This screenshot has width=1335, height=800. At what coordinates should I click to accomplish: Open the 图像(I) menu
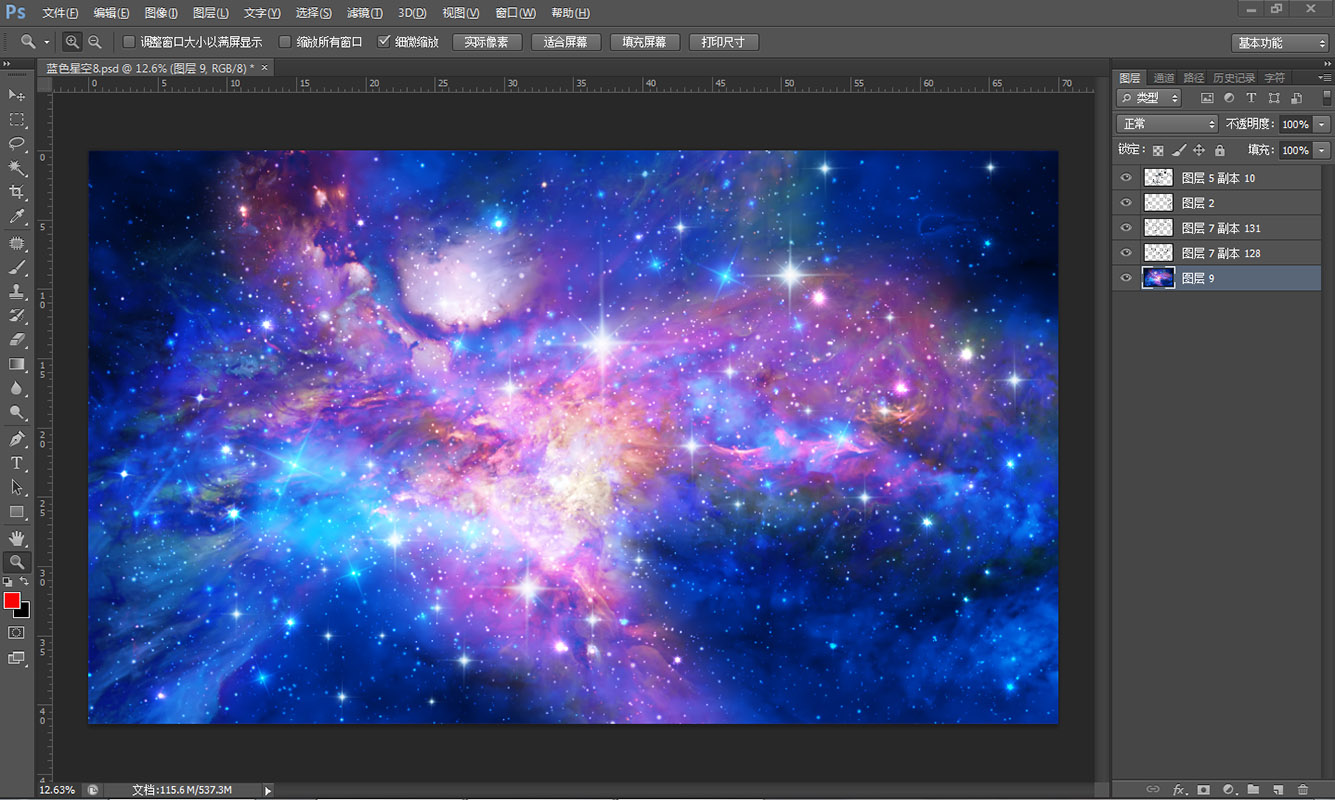point(161,13)
